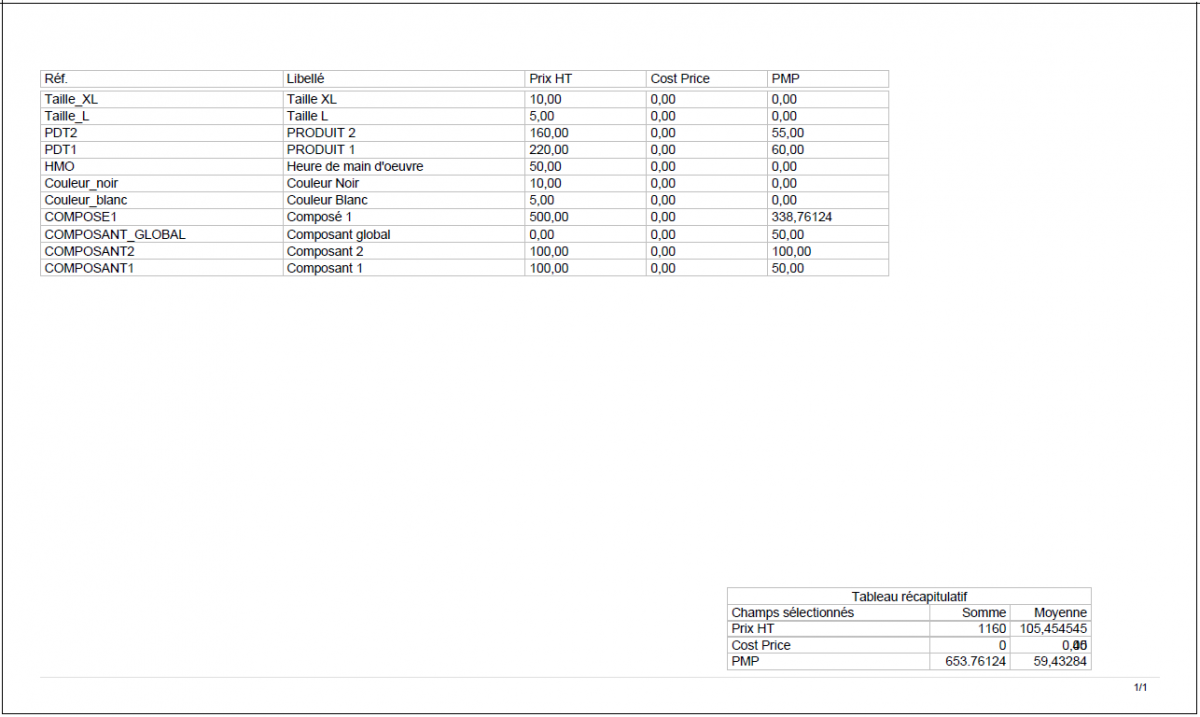Screen dimensions: 1200x717
Task: Select the Somme column header
Action: pyautogui.click(x=983, y=613)
